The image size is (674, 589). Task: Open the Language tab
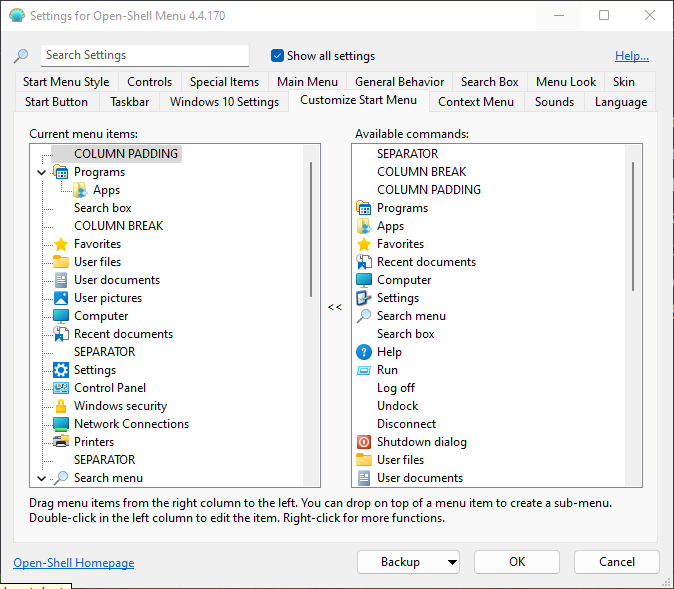621,102
